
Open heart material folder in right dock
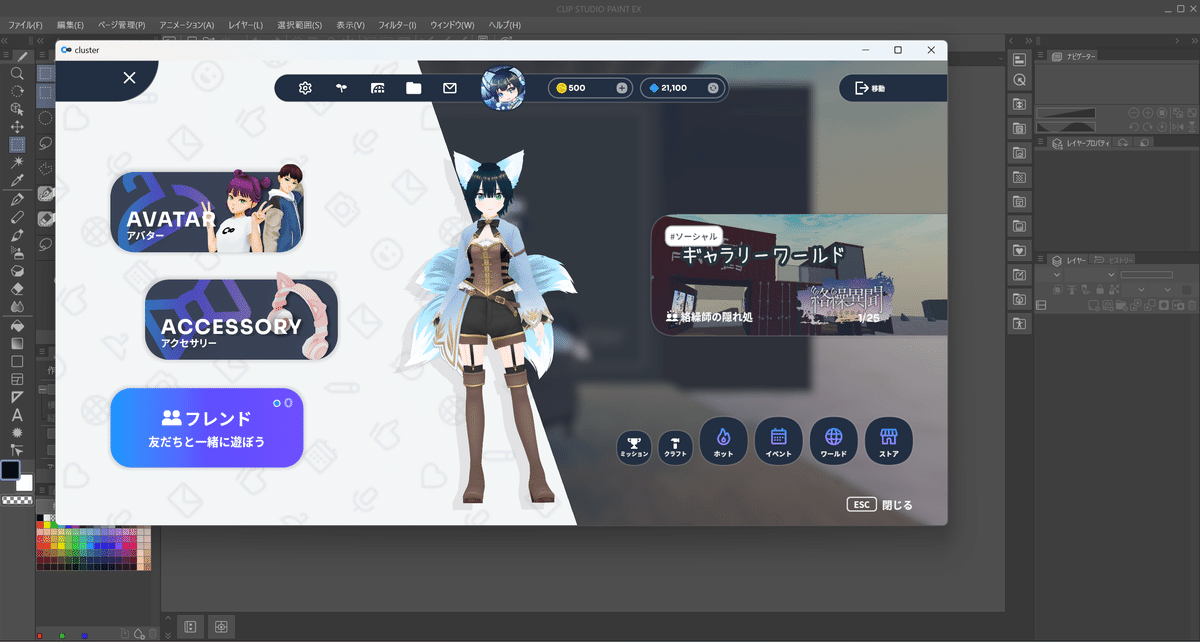point(1019,249)
